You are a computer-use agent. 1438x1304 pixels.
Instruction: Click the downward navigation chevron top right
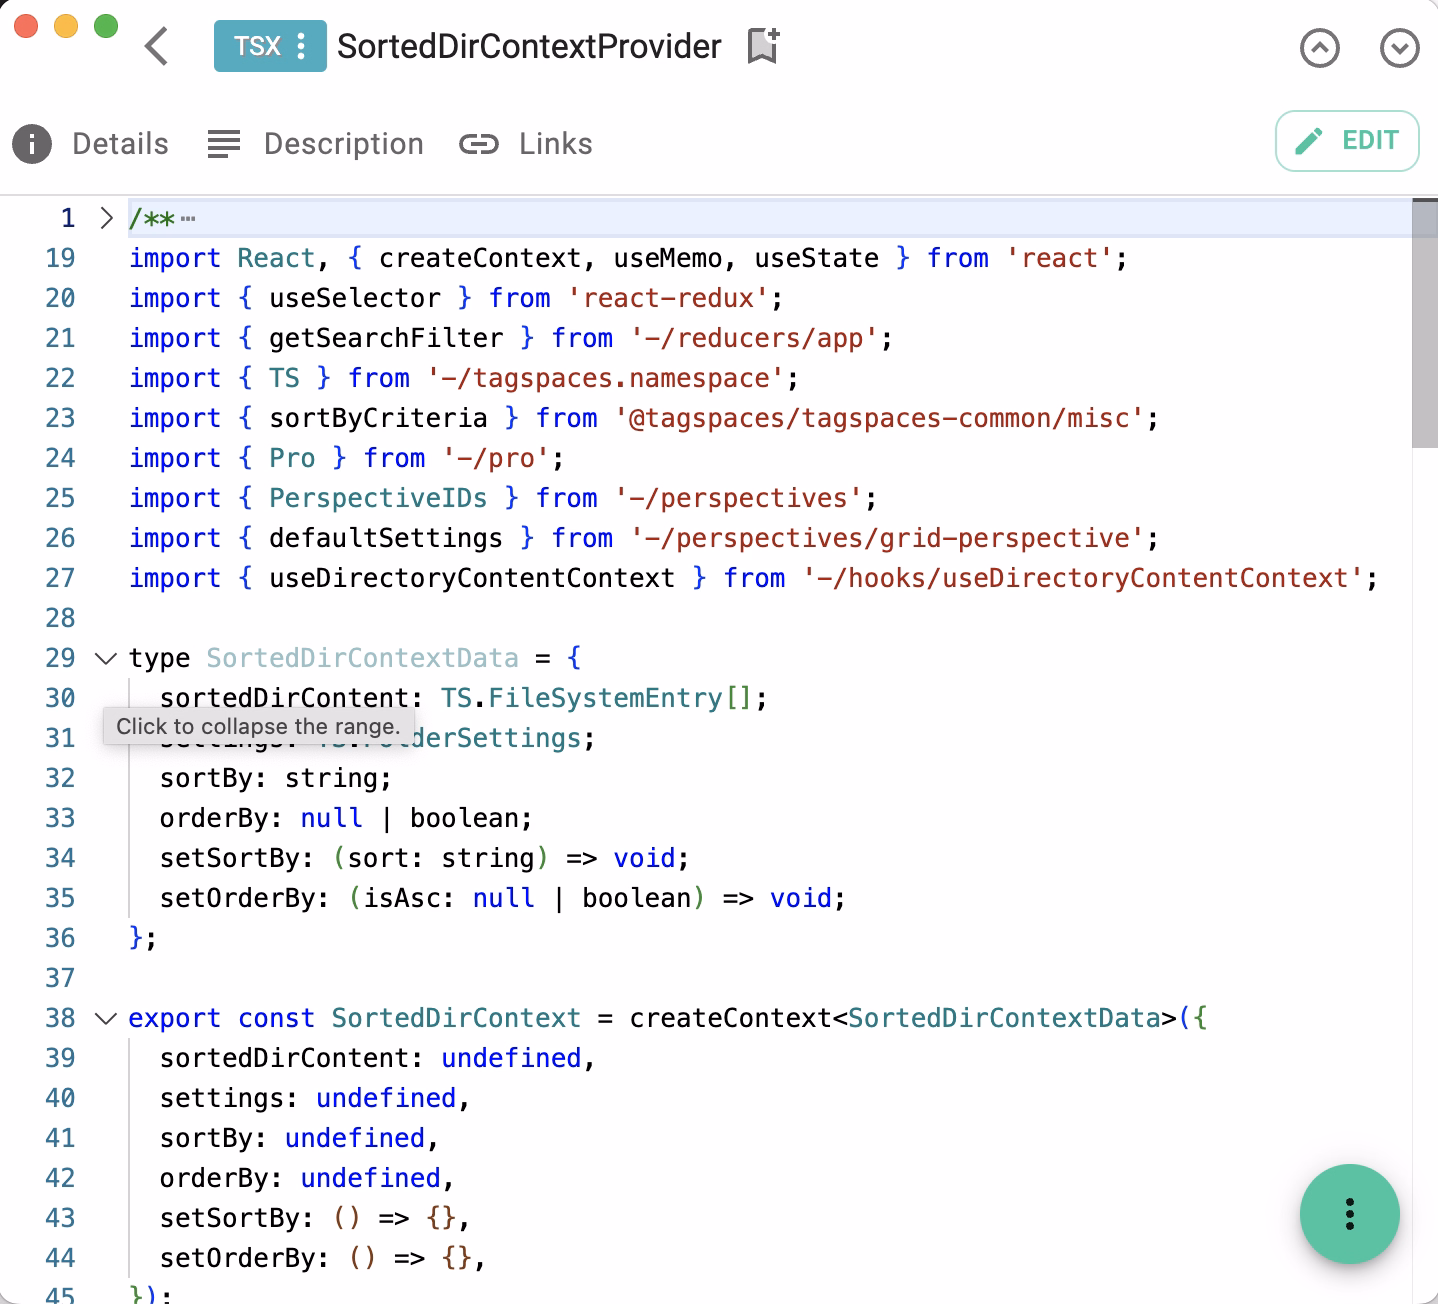tap(1401, 48)
